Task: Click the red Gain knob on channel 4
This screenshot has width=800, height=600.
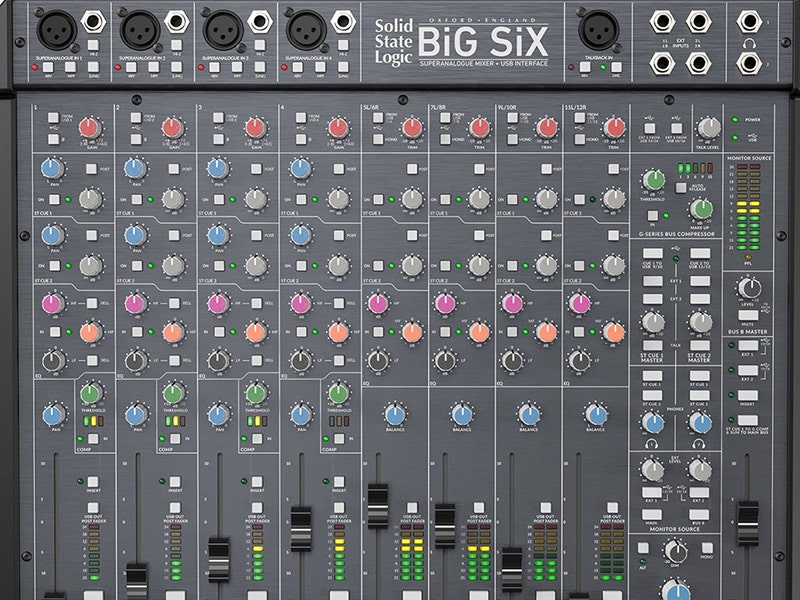Action: (338, 128)
